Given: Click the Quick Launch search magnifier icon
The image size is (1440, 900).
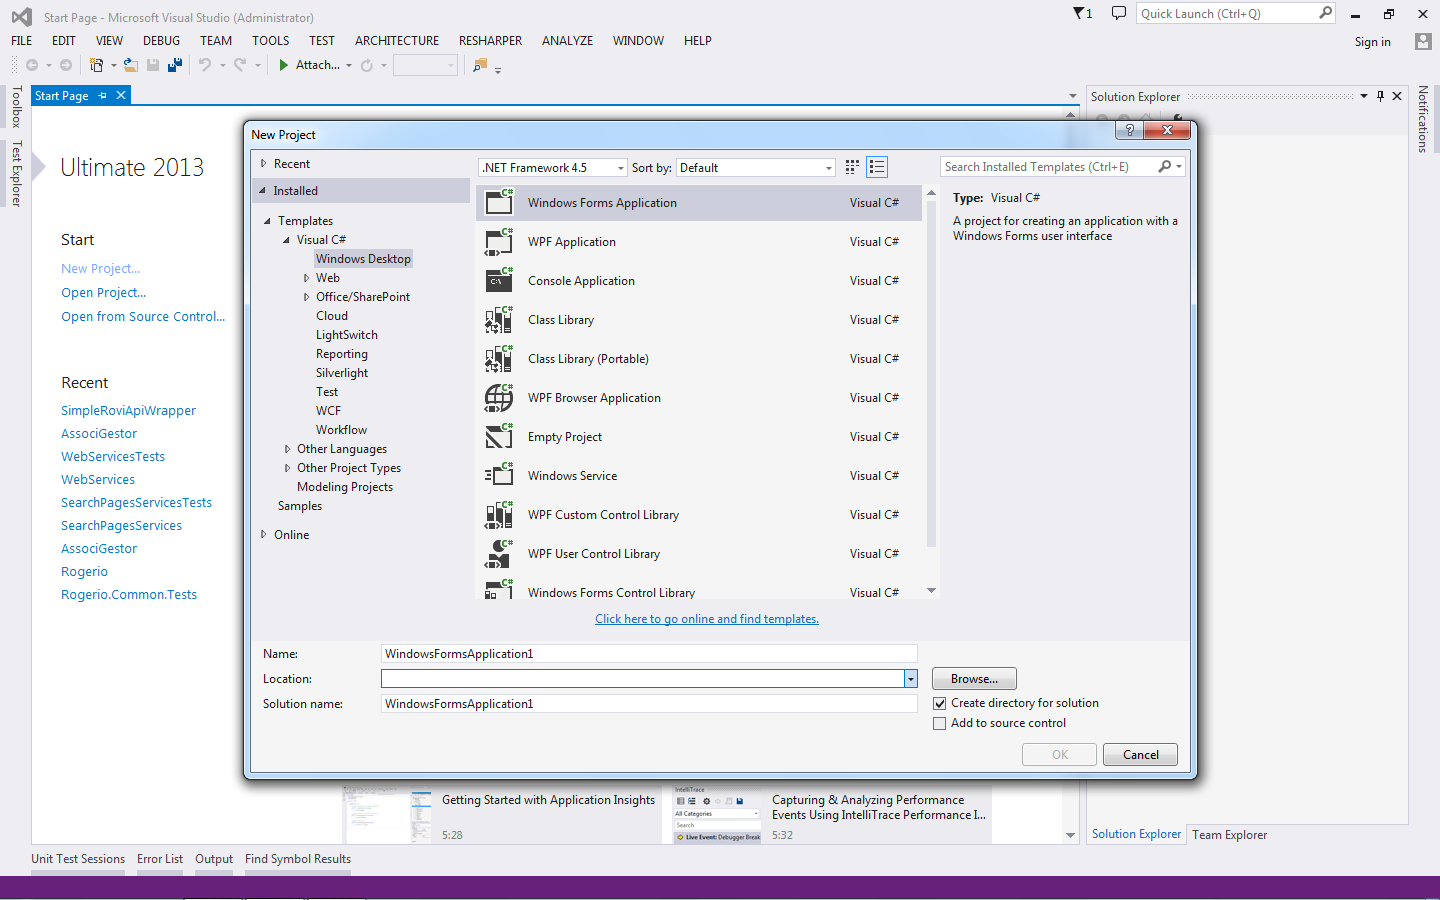Looking at the screenshot, I should [1326, 13].
